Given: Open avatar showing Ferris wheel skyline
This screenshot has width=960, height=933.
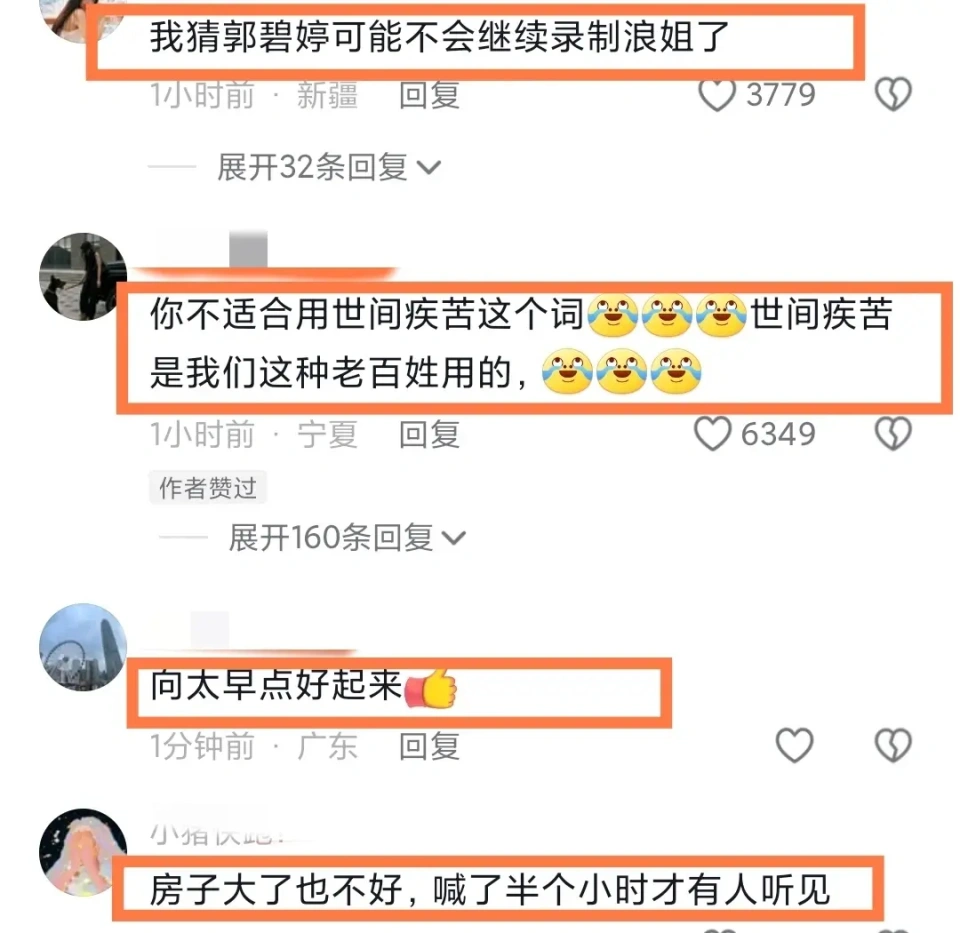Looking at the screenshot, I should click(83, 647).
